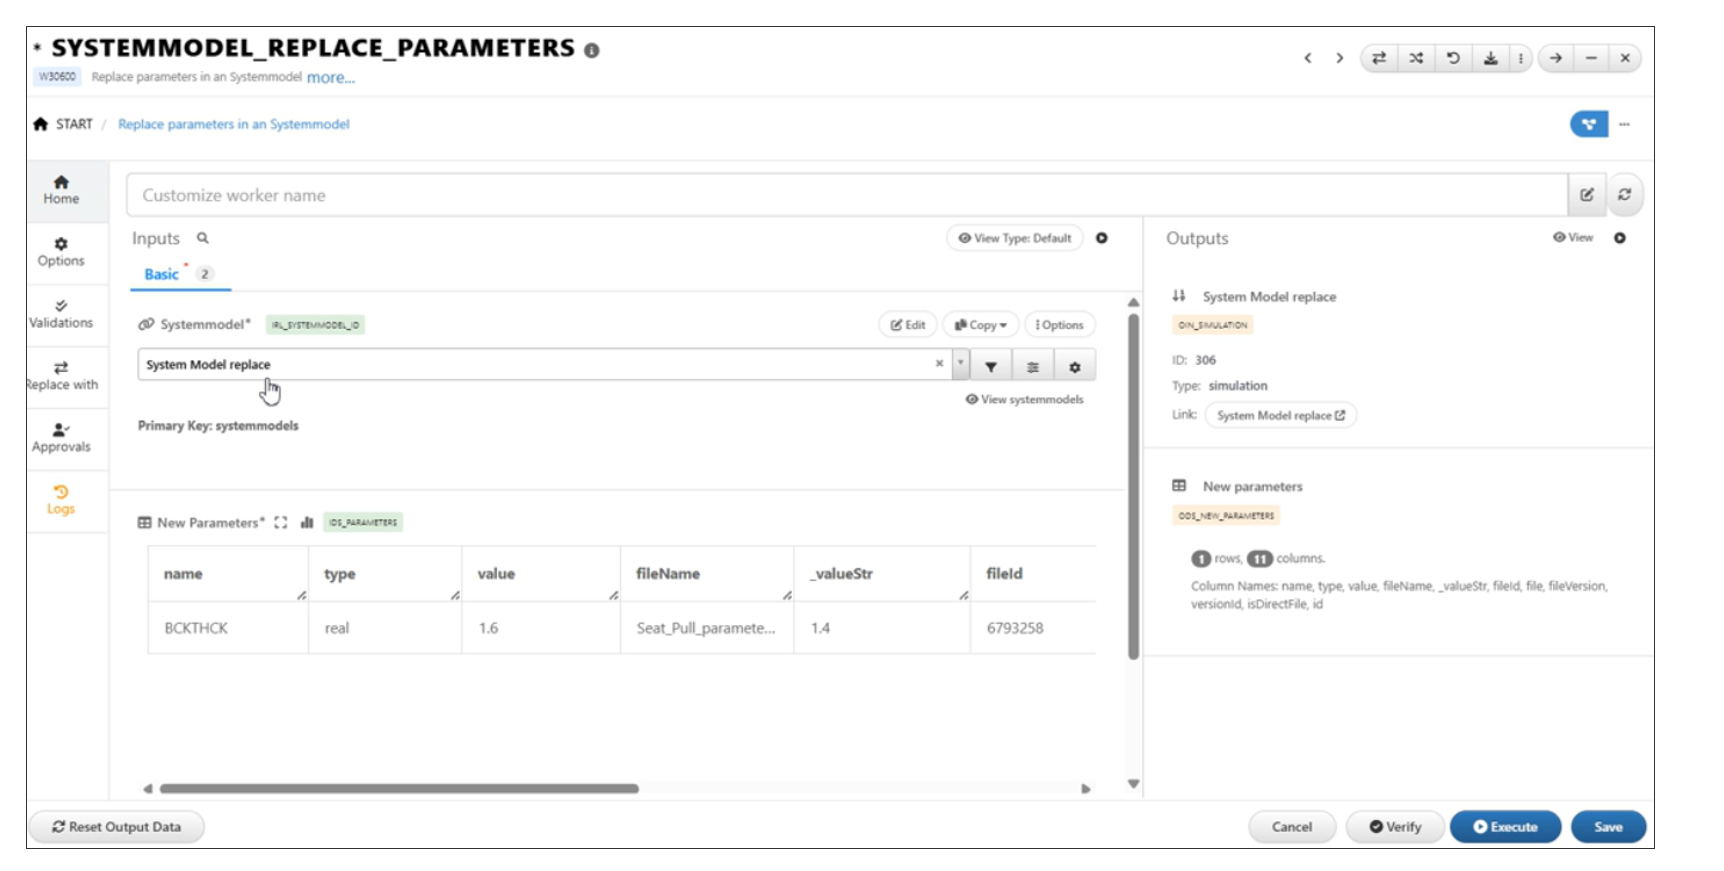1724x871 pixels.
Task: Click the Execute button
Action: click(1504, 827)
